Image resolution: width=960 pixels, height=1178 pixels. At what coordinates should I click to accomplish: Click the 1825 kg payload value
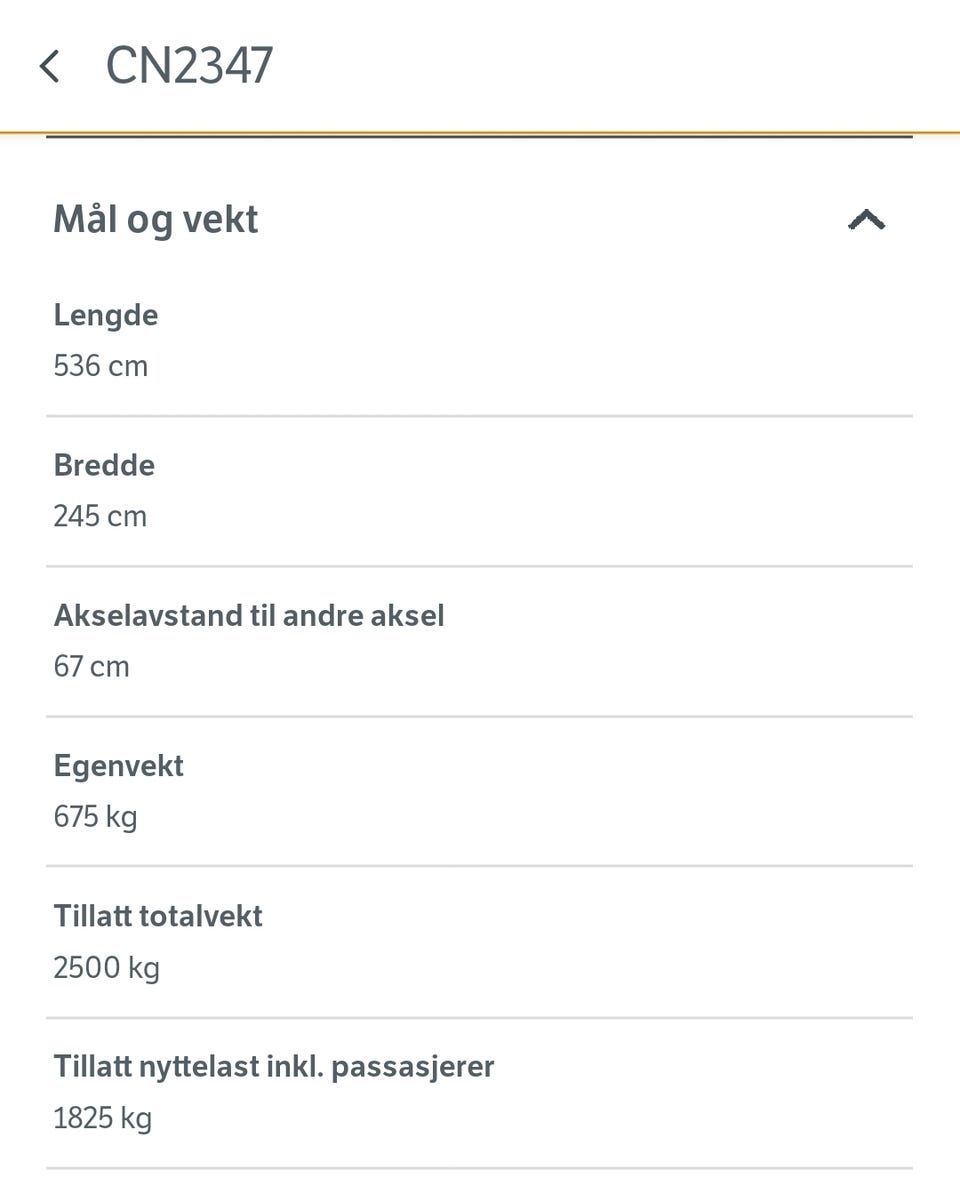click(x=102, y=1118)
